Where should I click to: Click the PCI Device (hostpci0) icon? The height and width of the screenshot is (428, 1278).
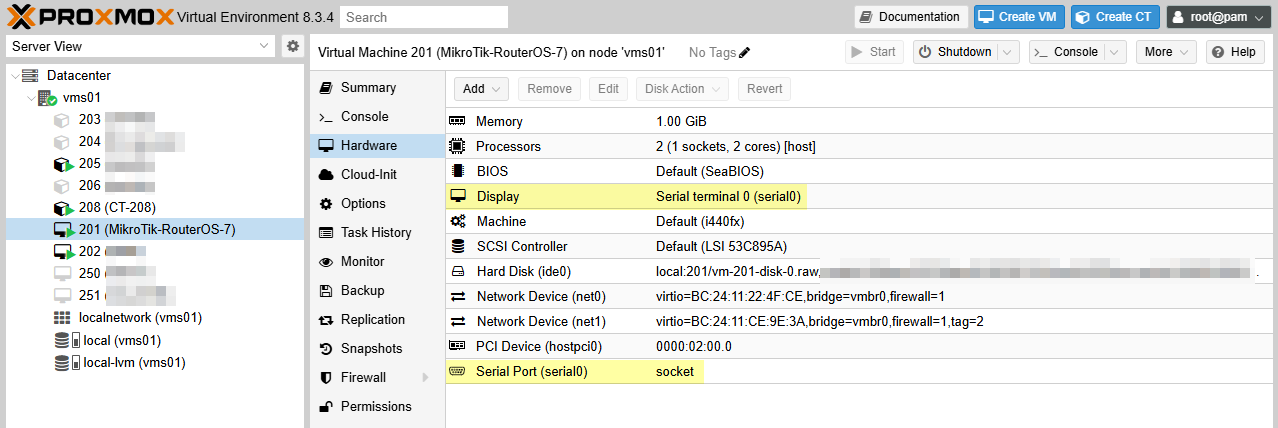[457, 346]
